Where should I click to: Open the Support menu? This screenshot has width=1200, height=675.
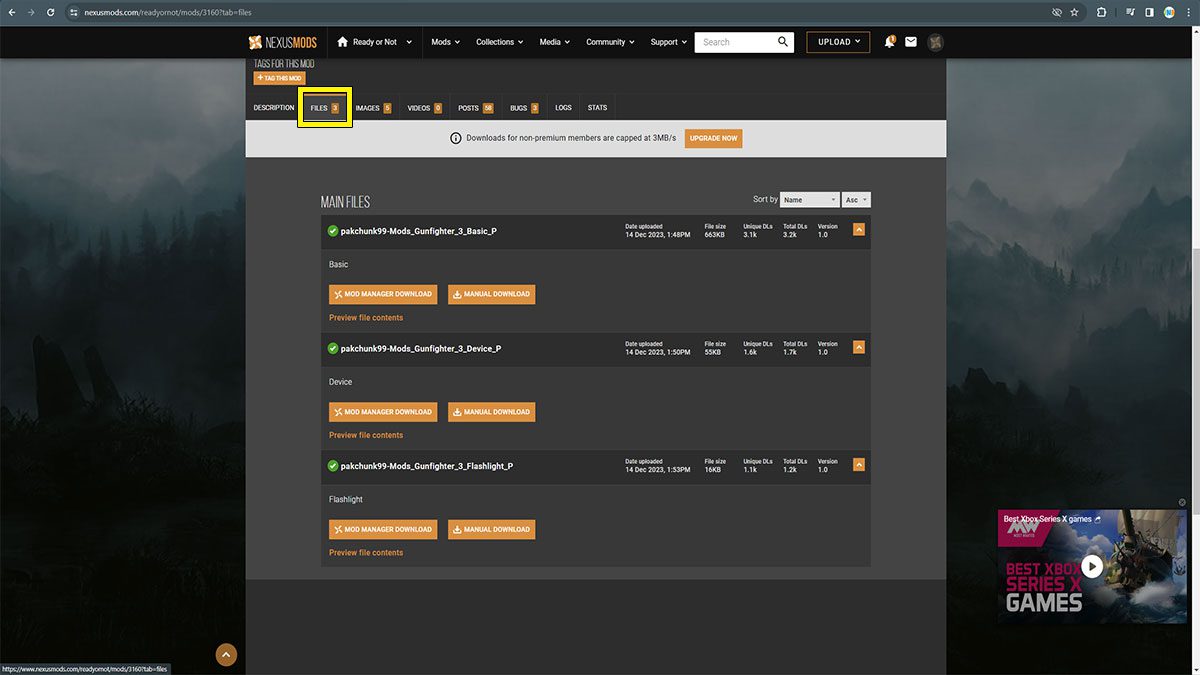[668, 42]
